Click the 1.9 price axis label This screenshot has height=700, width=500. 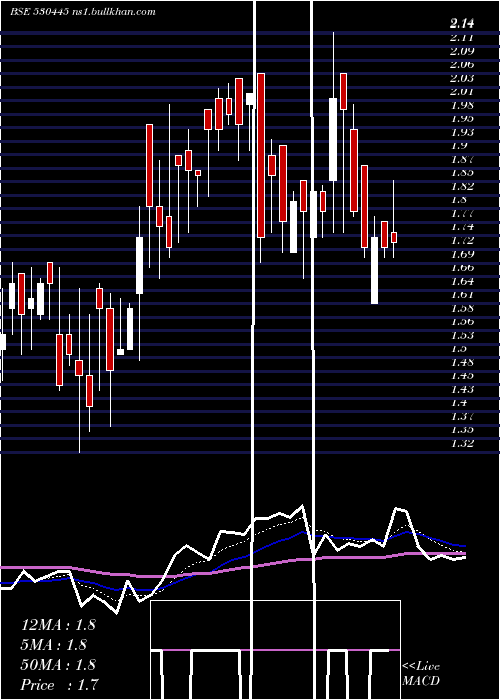point(458,146)
